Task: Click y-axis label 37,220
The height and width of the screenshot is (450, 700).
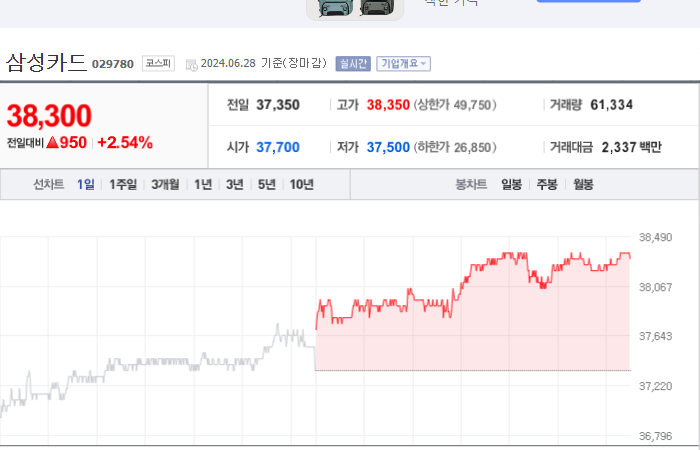Action: 655,386
